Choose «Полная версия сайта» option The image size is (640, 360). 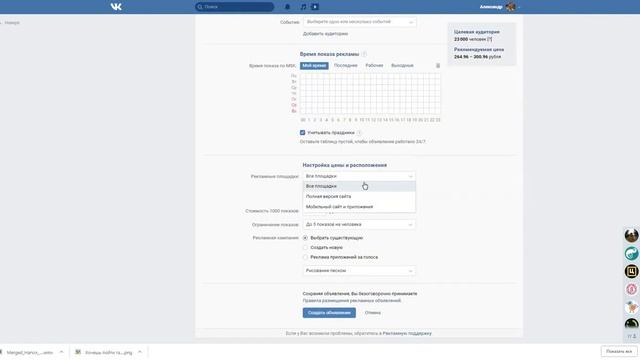pyautogui.click(x=359, y=197)
